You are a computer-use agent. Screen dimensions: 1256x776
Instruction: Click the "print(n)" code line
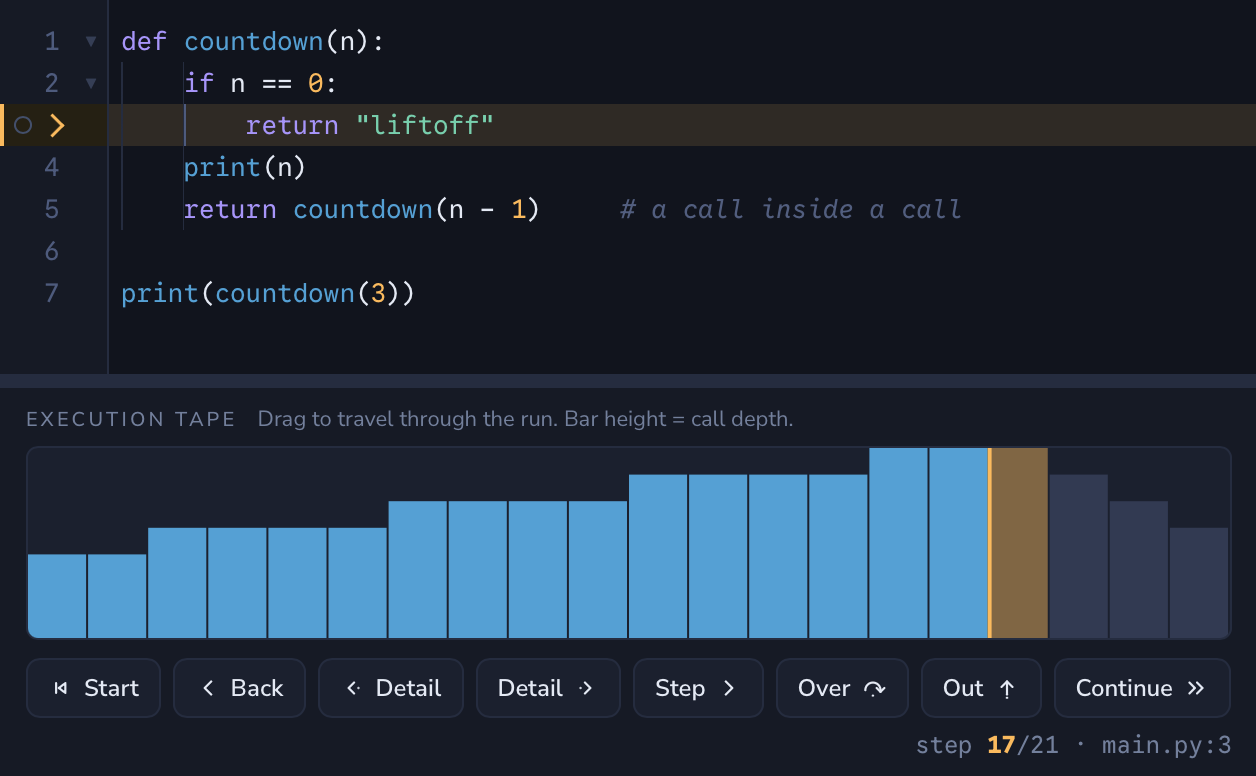(245, 167)
